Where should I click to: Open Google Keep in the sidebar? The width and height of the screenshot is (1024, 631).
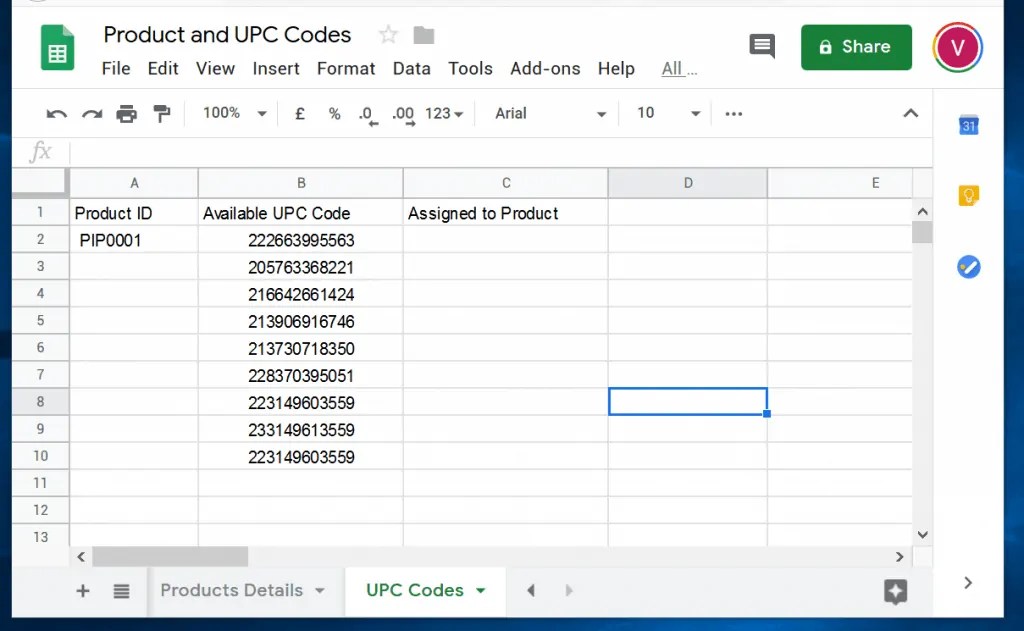(x=967, y=196)
